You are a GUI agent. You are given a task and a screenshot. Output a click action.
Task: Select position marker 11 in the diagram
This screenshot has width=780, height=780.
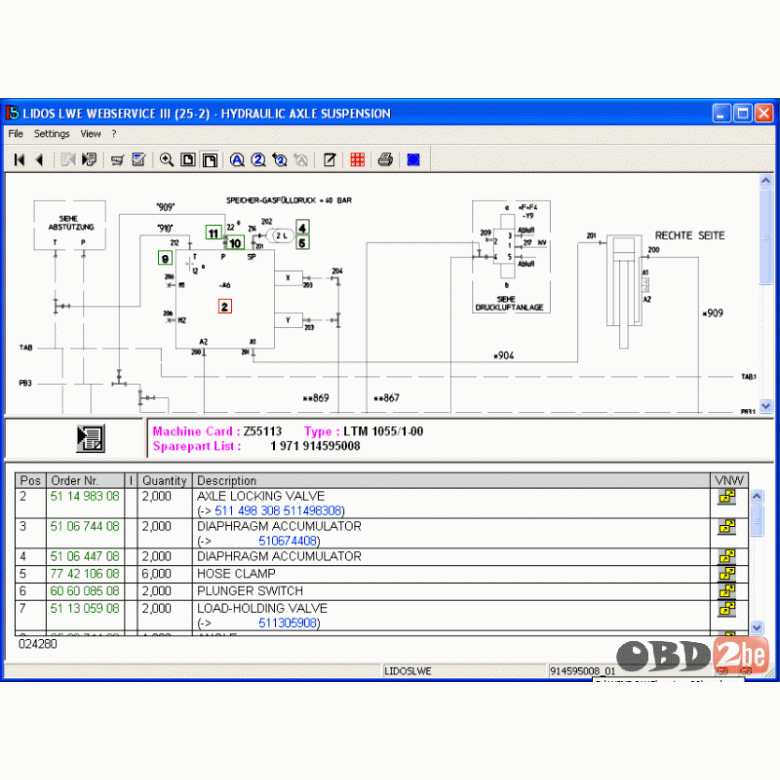click(x=213, y=233)
